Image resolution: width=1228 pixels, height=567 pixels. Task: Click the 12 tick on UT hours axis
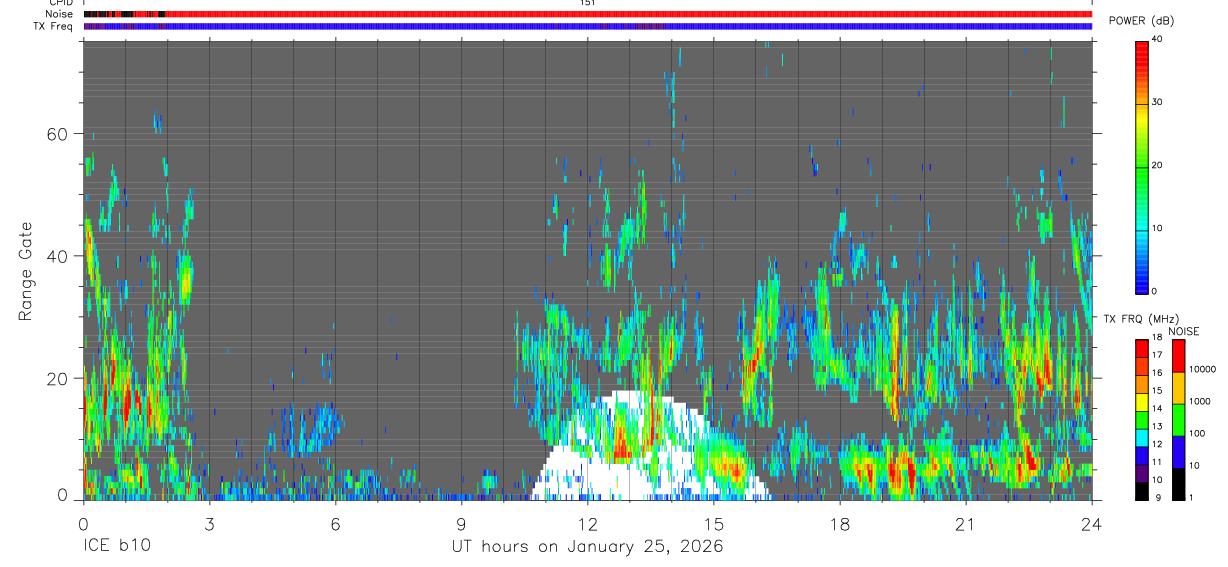(587, 524)
